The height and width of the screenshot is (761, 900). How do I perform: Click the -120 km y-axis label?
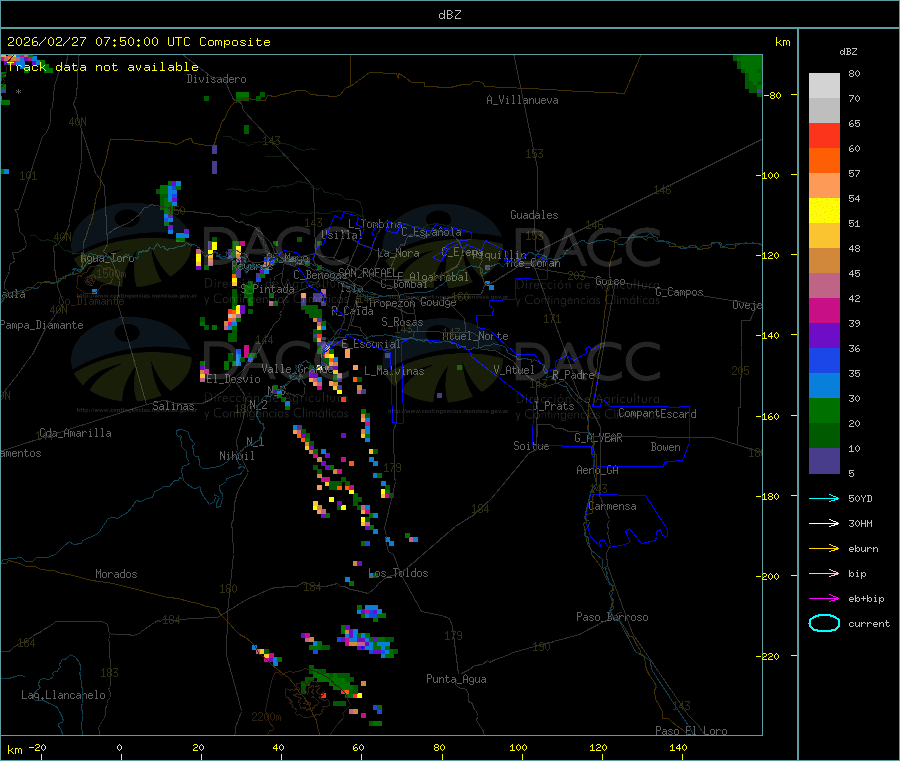[767, 255]
